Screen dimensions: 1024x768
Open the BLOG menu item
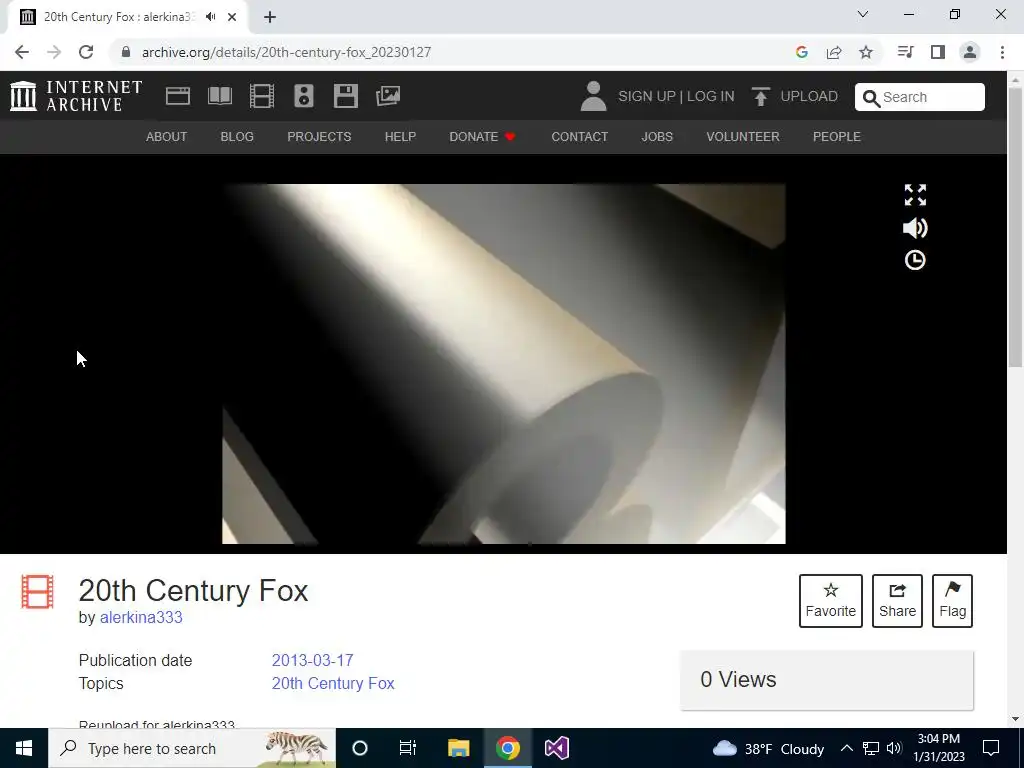click(x=237, y=136)
